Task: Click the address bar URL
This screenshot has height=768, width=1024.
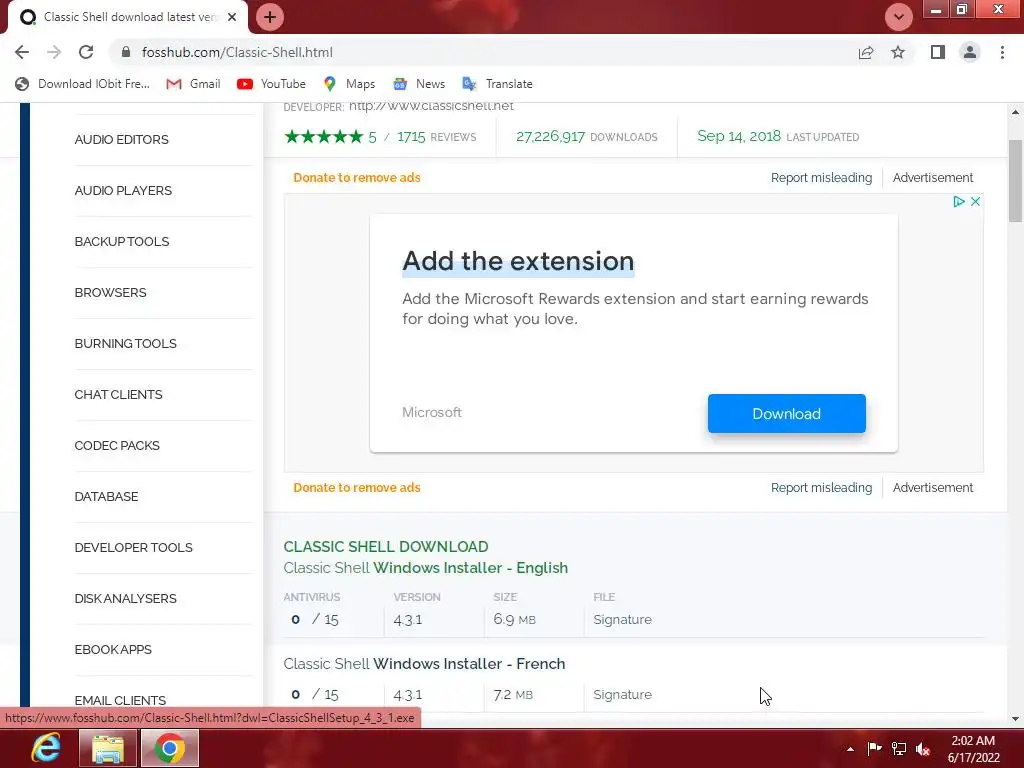Action: coord(237,52)
